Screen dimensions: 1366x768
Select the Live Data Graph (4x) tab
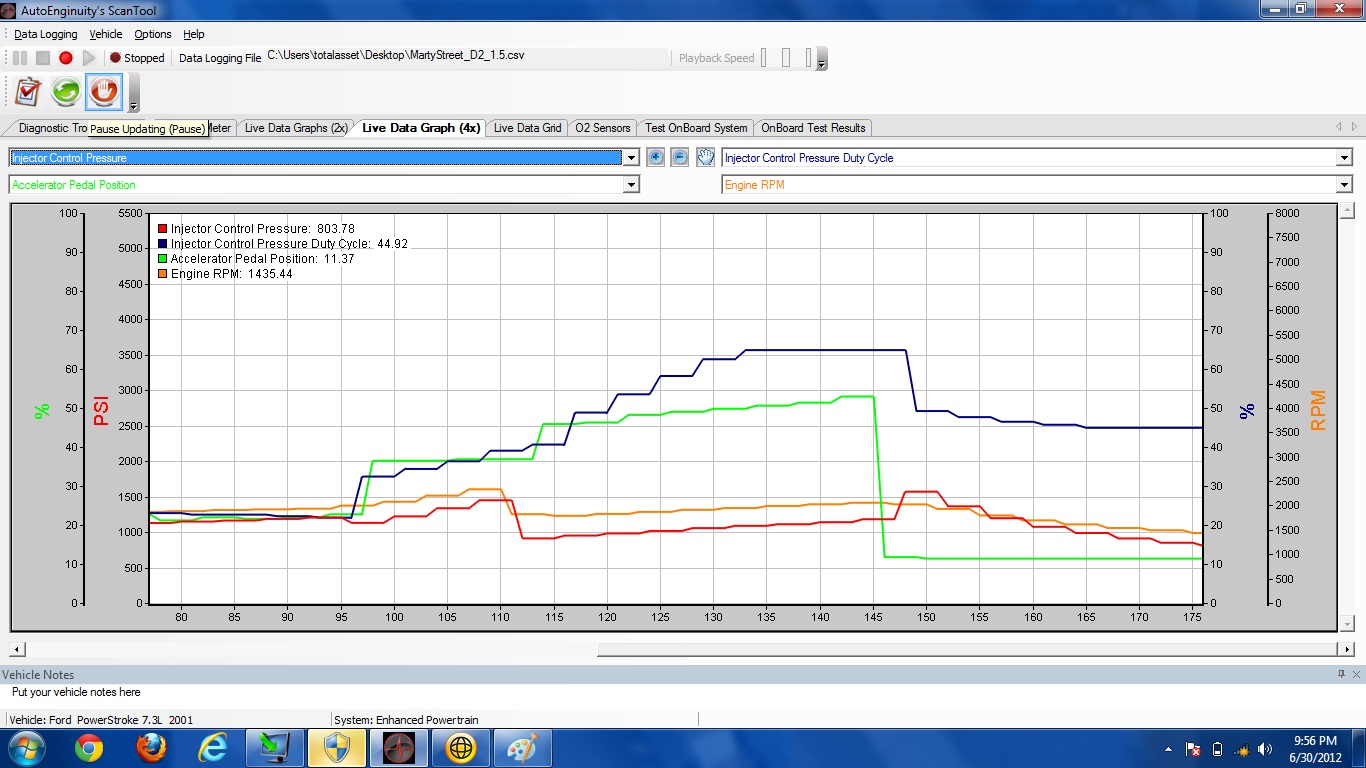[x=421, y=128]
